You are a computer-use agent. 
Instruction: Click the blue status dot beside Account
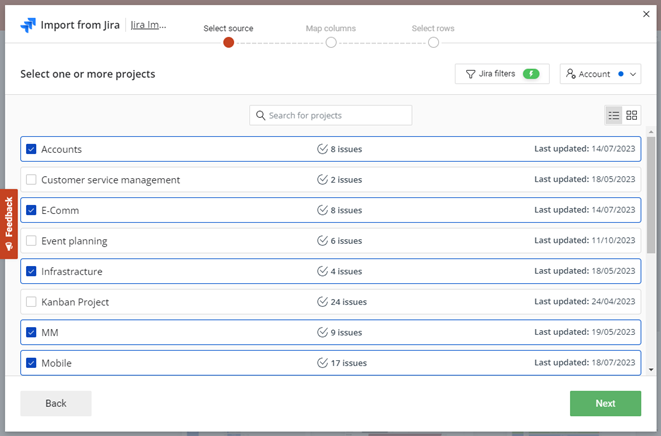(621, 74)
